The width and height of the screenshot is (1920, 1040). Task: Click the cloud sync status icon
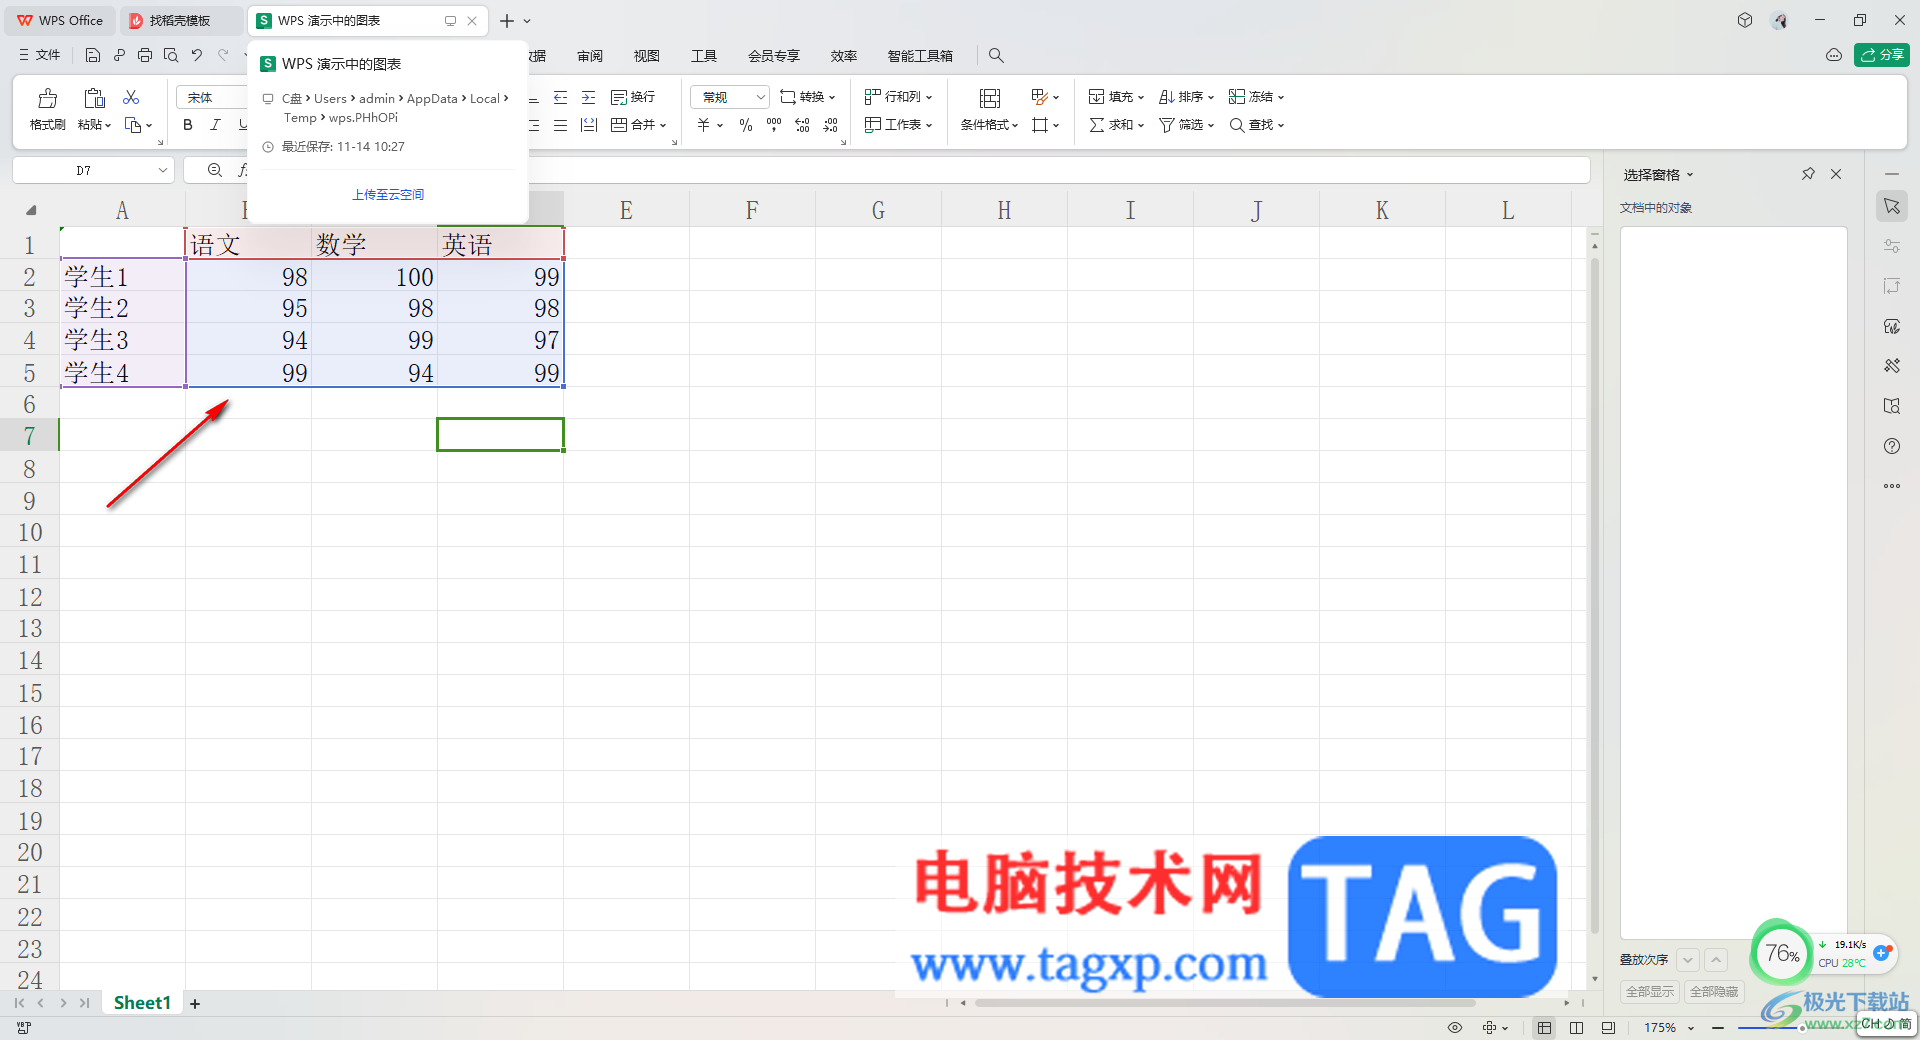1834,55
